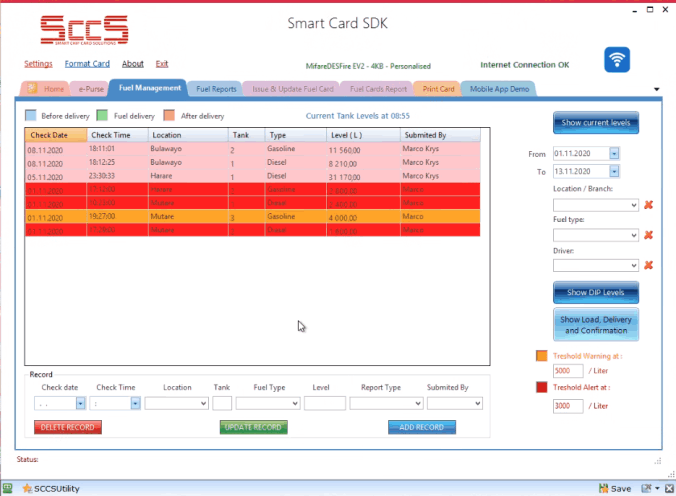This screenshot has width=676, height=496.
Task: Clear the Fuel type filter with red X
Action: (648, 235)
